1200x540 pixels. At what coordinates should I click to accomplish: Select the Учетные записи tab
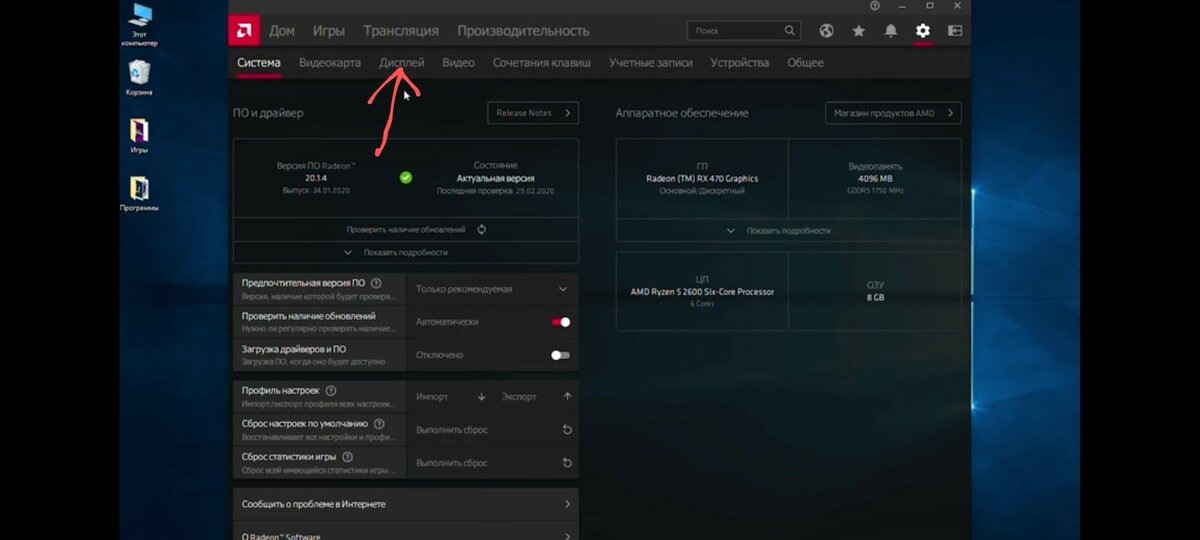point(651,63)
